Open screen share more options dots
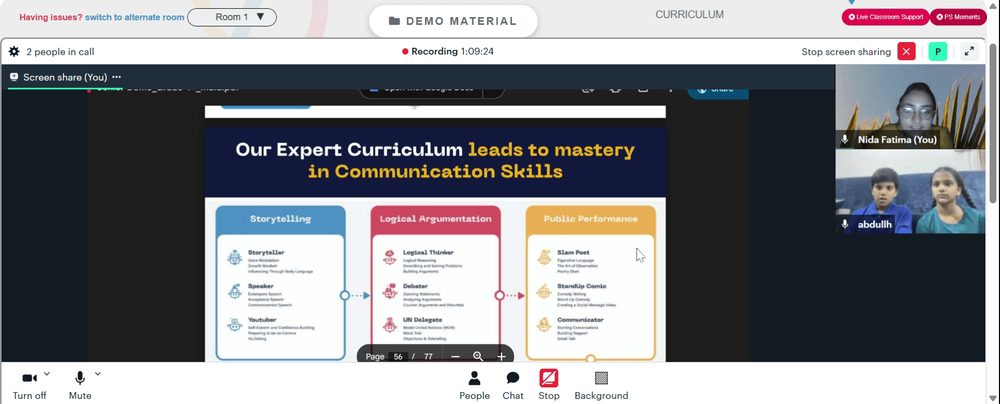This screenshot has width=1000, height=404. [117, 77]
